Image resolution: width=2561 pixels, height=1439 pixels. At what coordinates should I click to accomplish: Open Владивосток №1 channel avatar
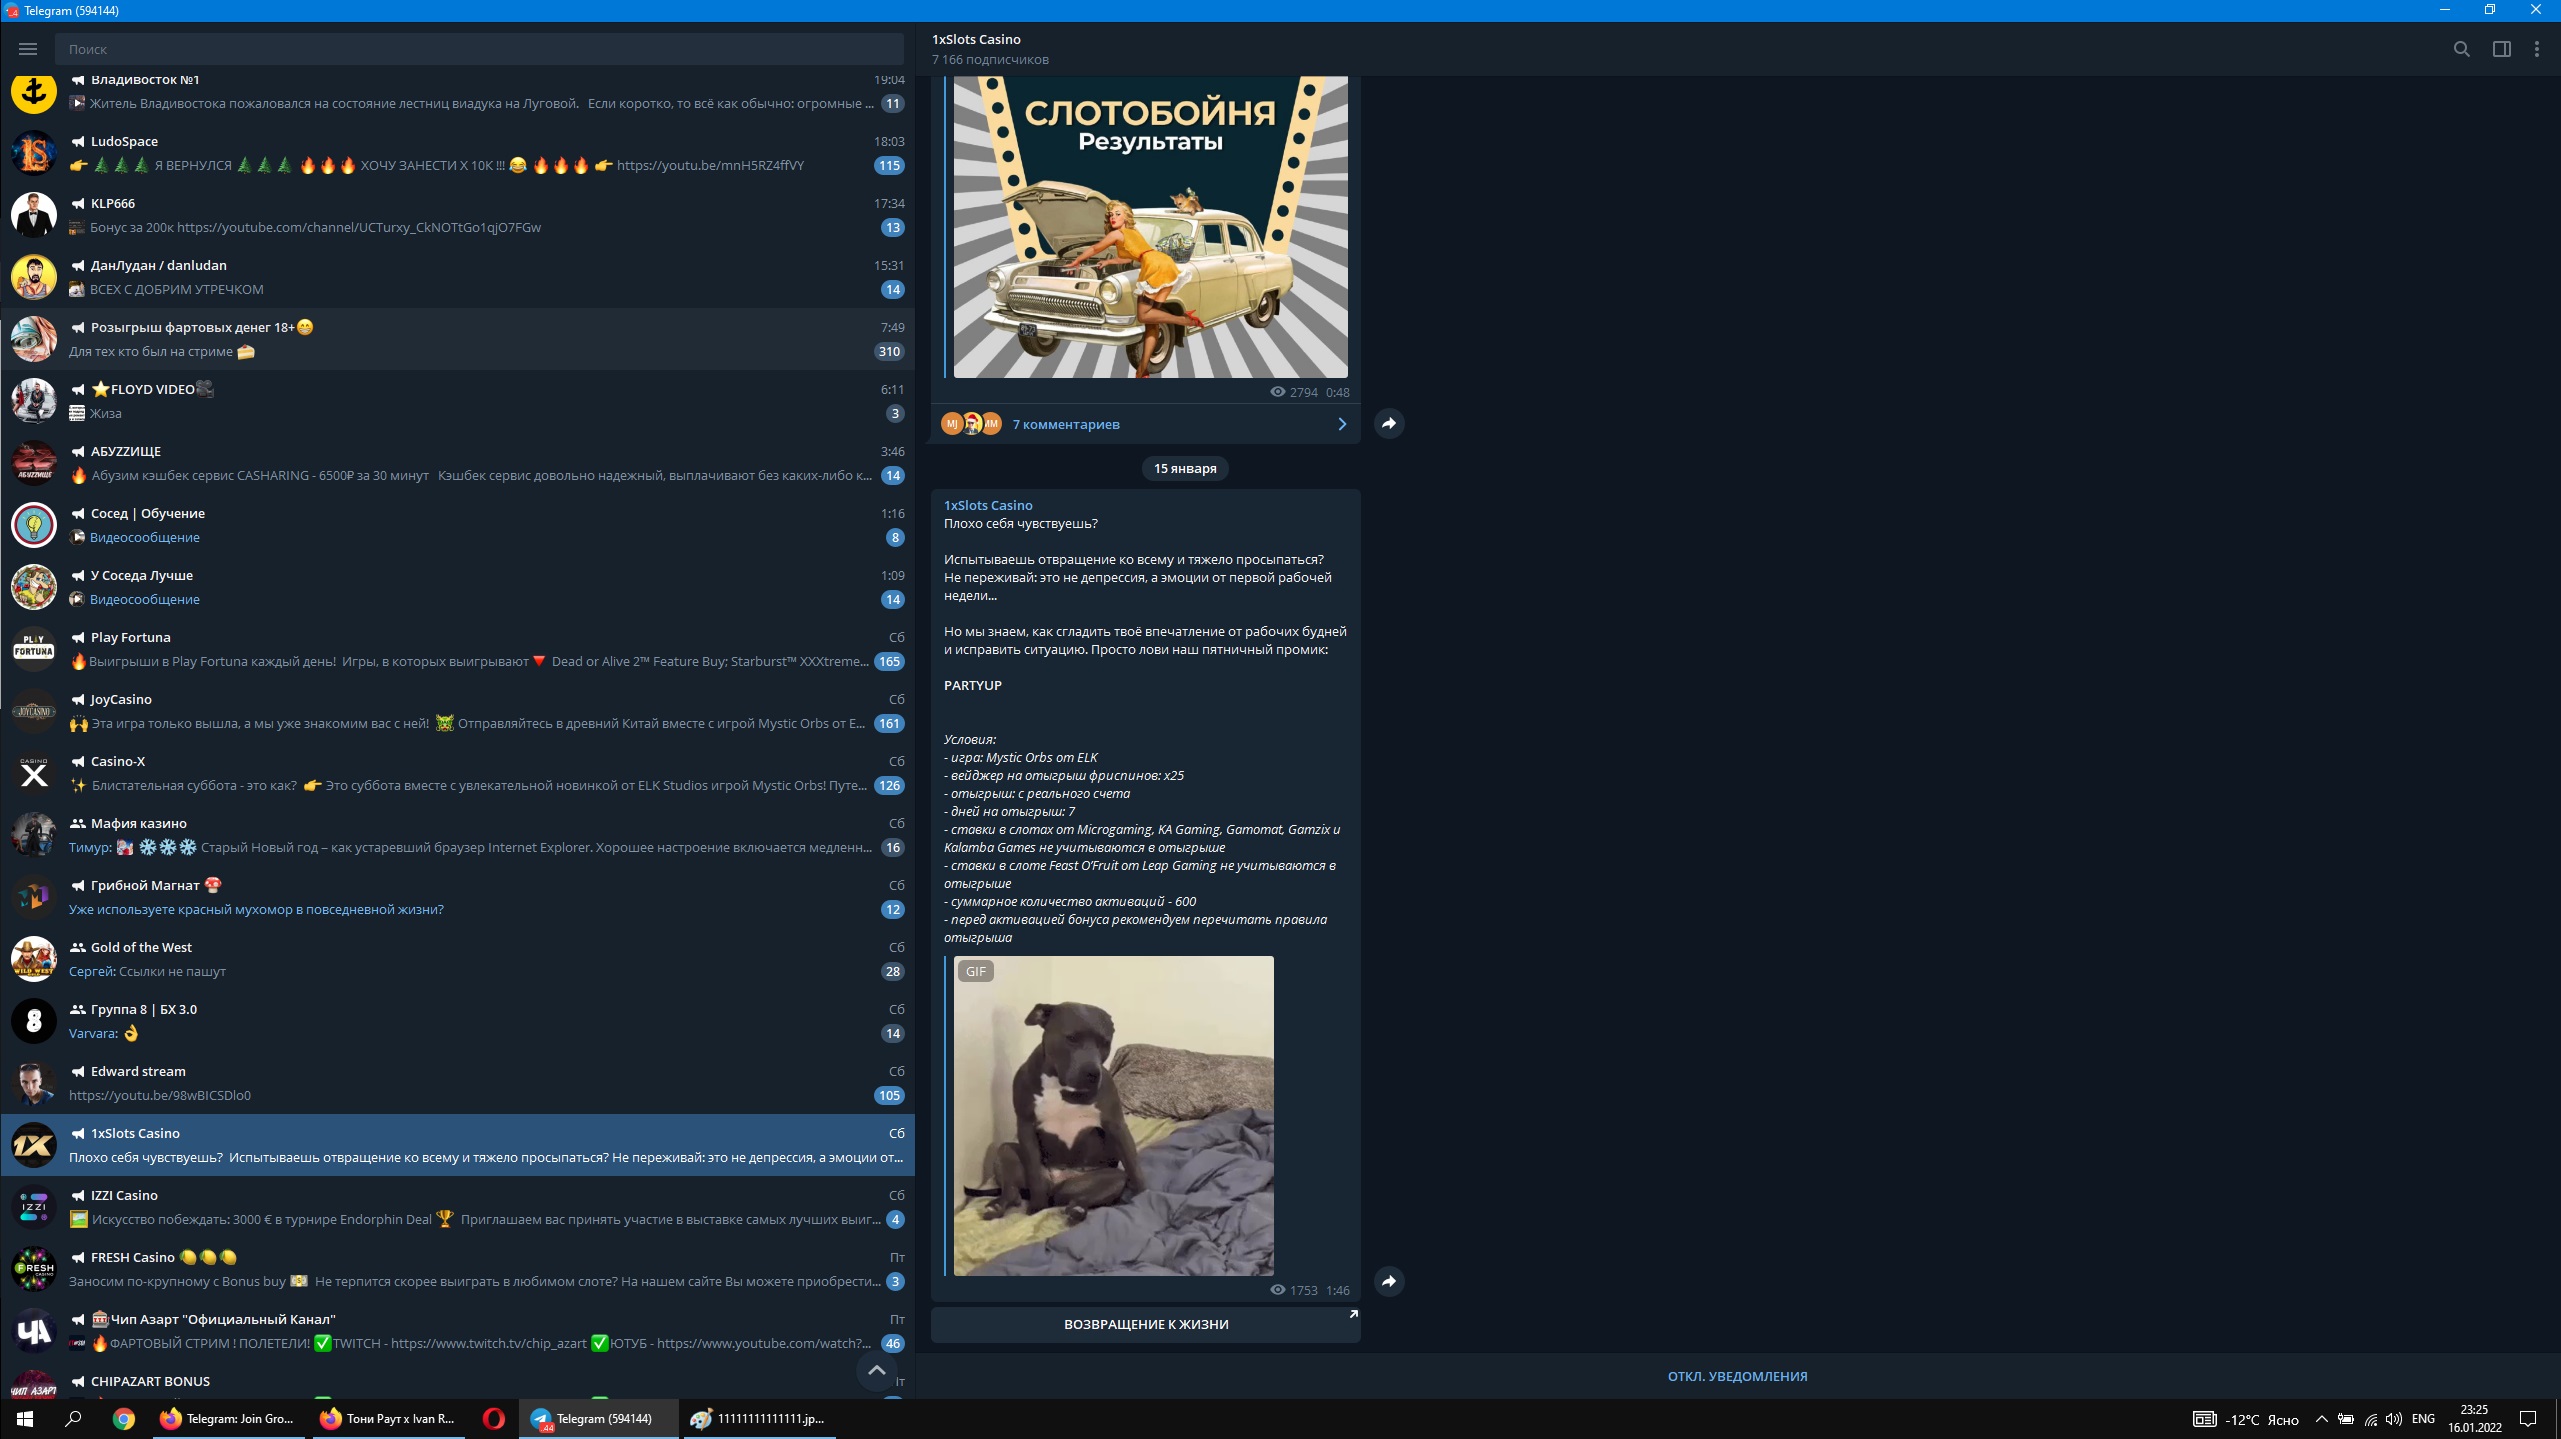[x=33, y=91]
